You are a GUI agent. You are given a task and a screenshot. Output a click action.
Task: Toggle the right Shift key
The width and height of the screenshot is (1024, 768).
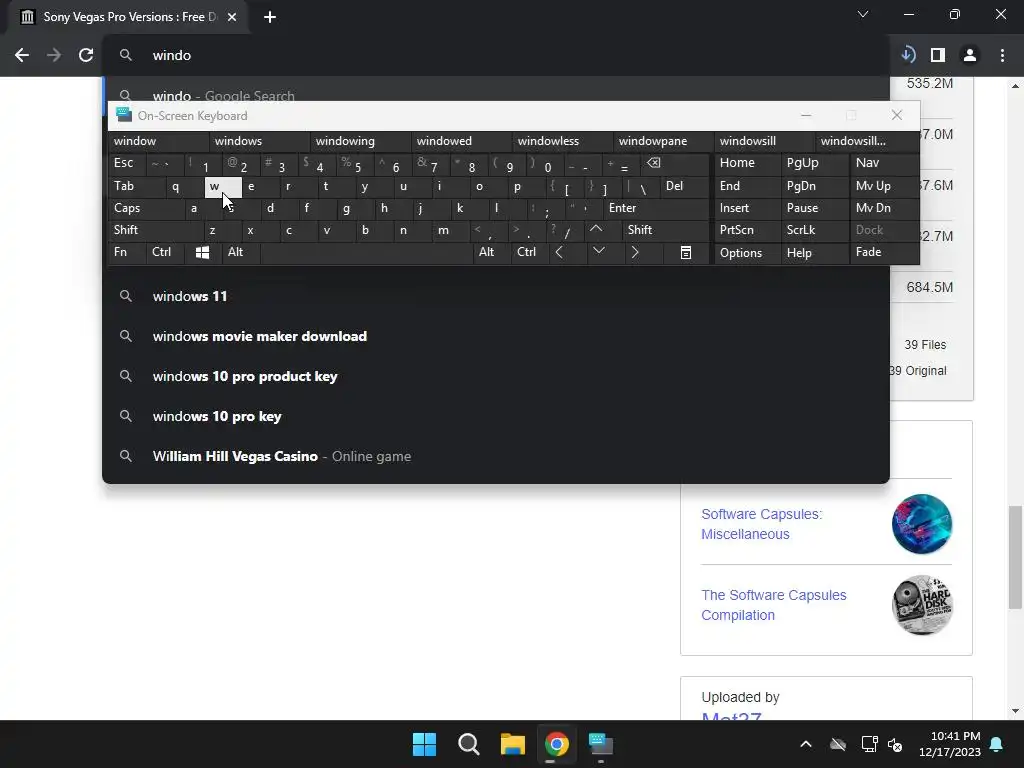pyautogui.click(x=665, y=230)
